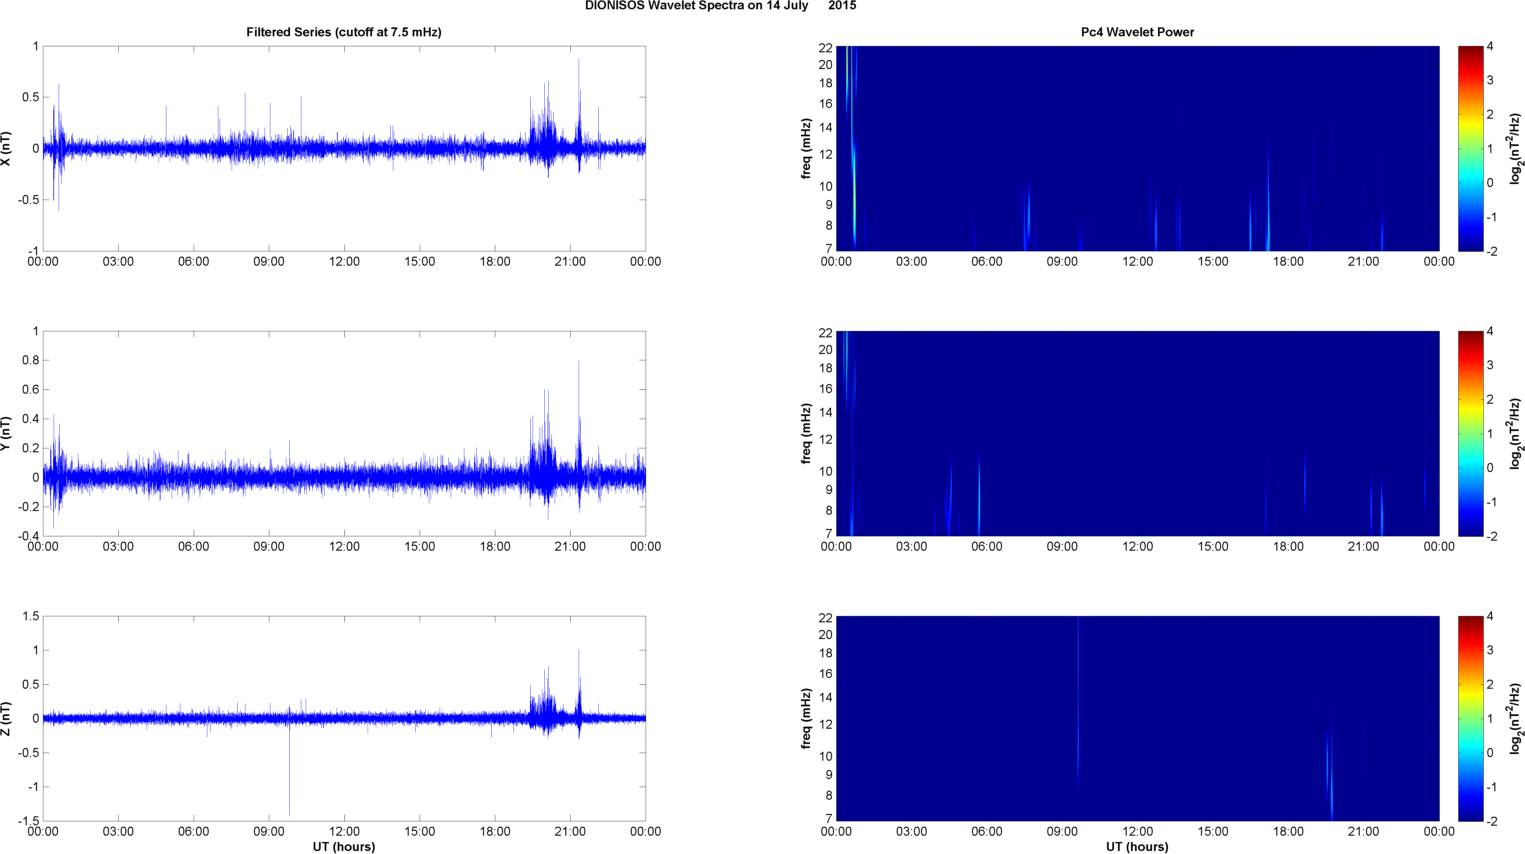This screenshot has height=854, width=1525.
Task: Click the log2(nT²/Hz) label of the top colorbar
Action: 1516,148
